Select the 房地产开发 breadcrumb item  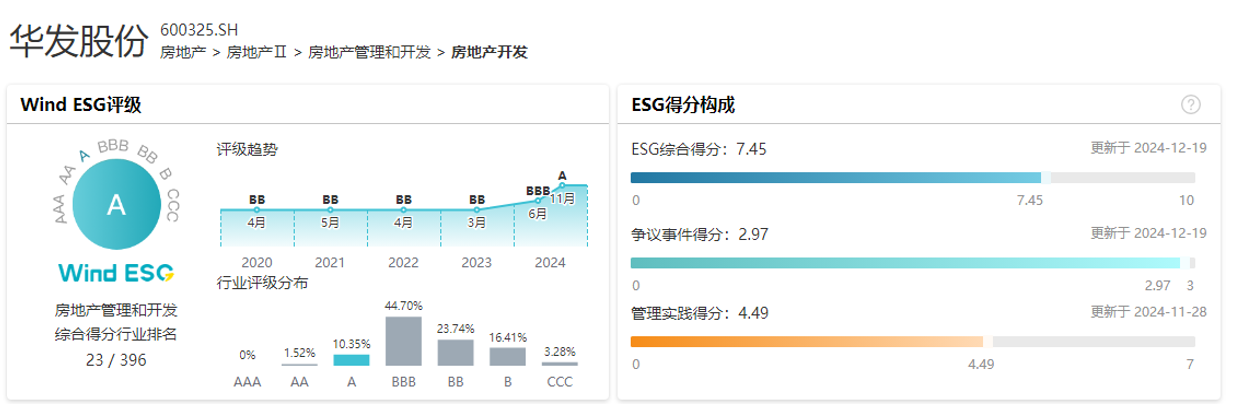click(489, 51)
